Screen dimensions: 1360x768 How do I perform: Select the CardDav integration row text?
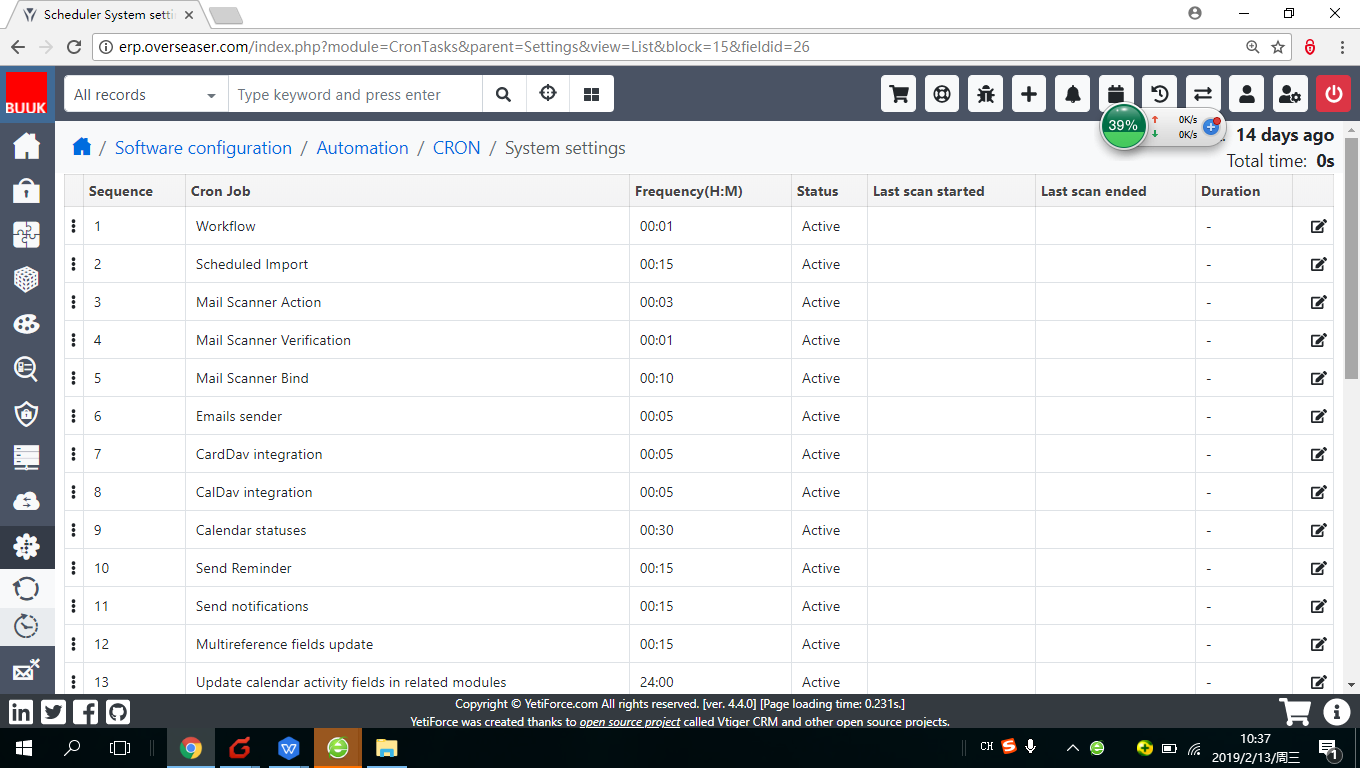pos(259,454)
